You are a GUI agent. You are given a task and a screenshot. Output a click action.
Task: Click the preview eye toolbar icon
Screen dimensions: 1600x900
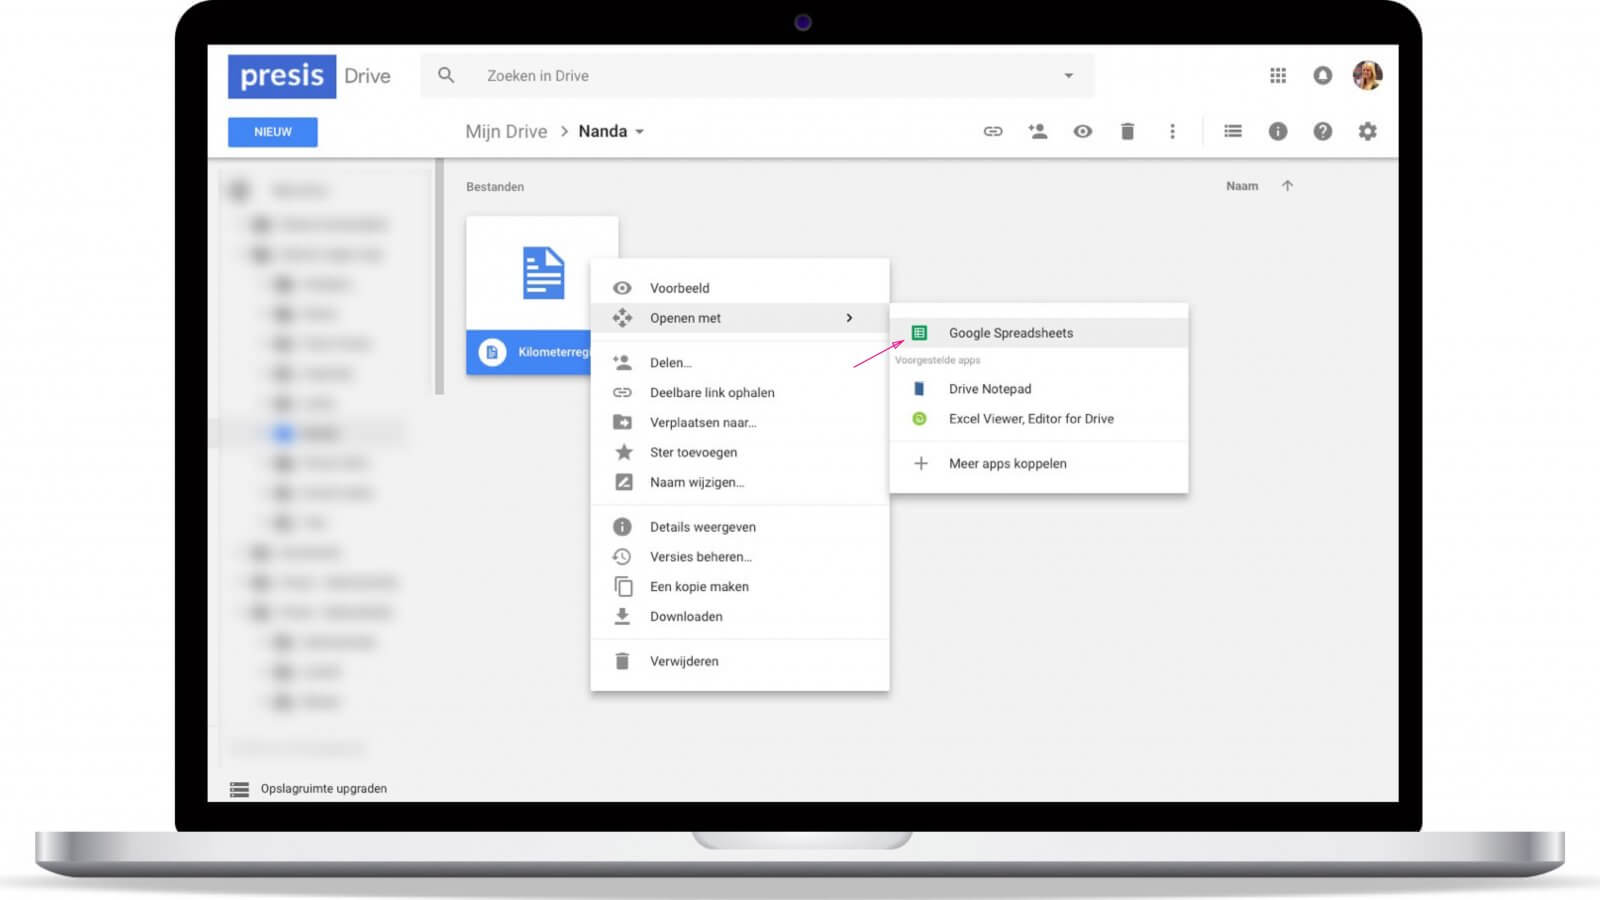coord(1083,131)
